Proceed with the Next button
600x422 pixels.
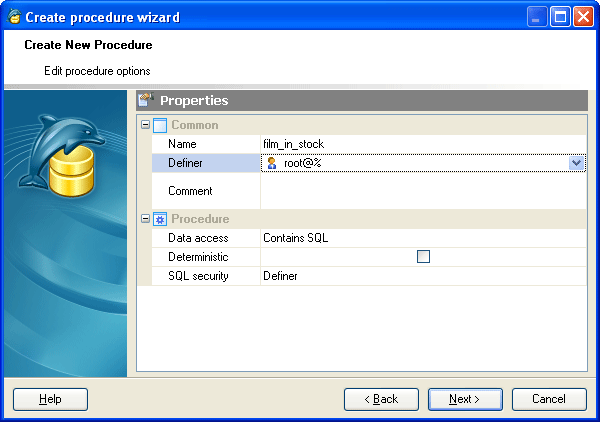(x=465, y=399)
